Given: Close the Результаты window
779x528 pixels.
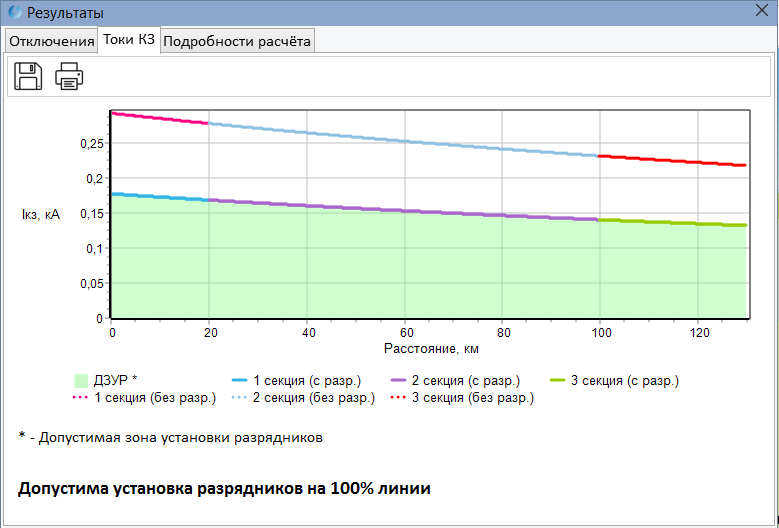Looking at the screenshot, I should coord(761,13).
